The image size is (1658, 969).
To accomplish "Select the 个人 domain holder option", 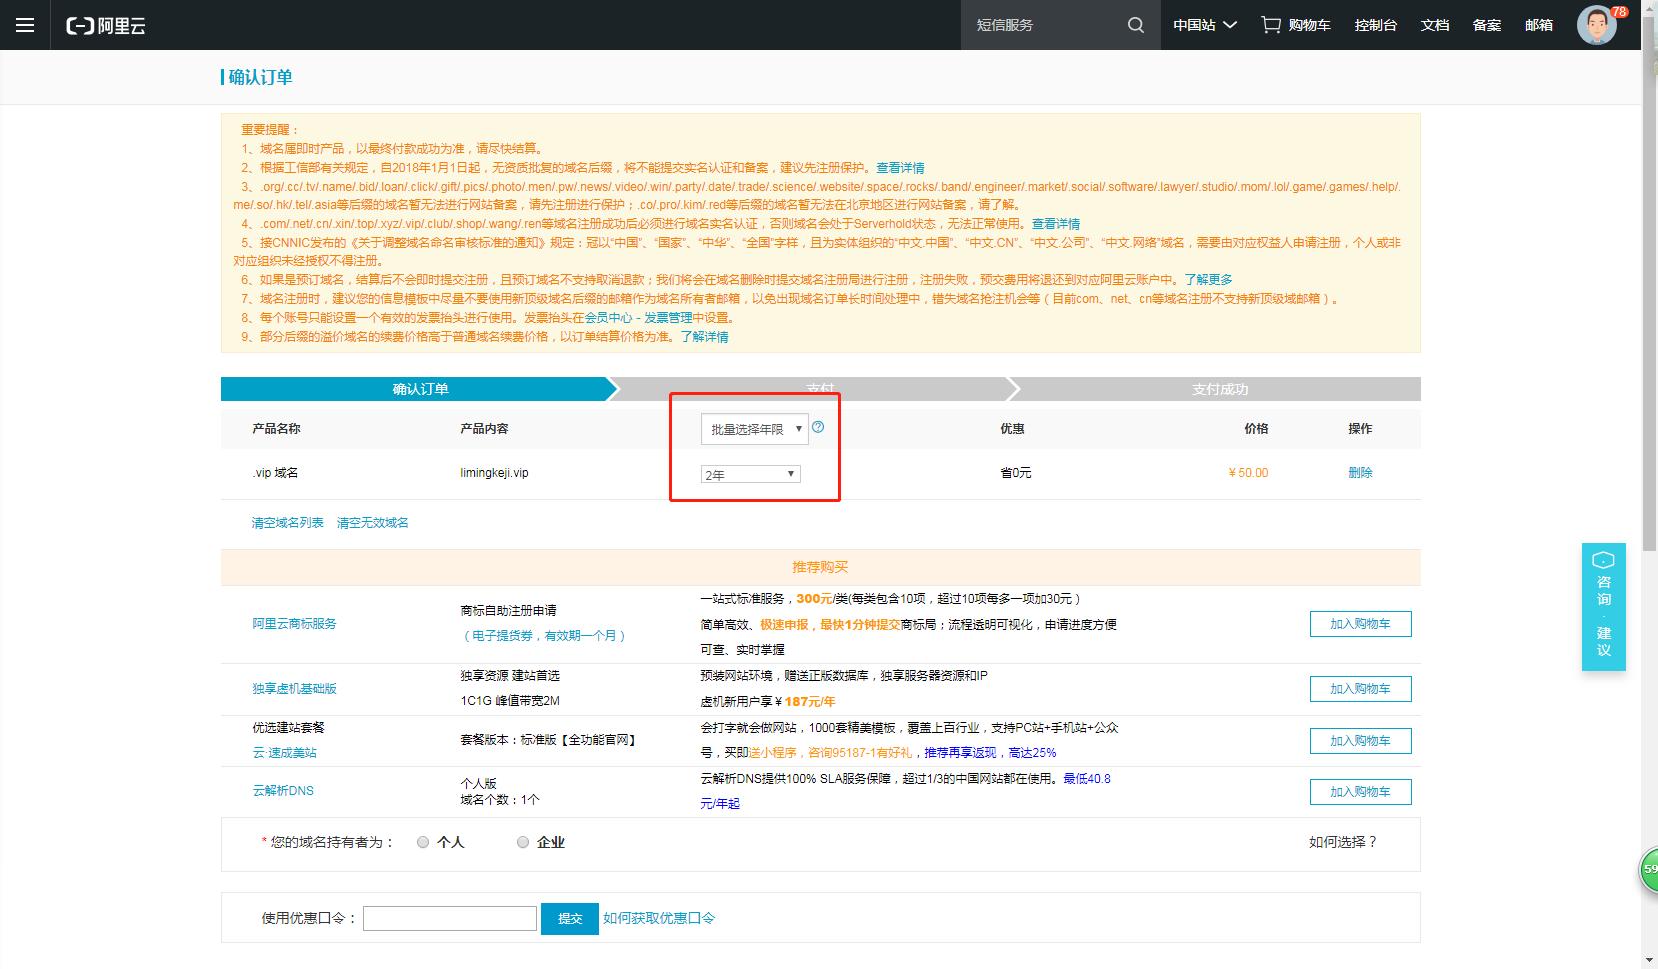I will (x=423, y=842).
